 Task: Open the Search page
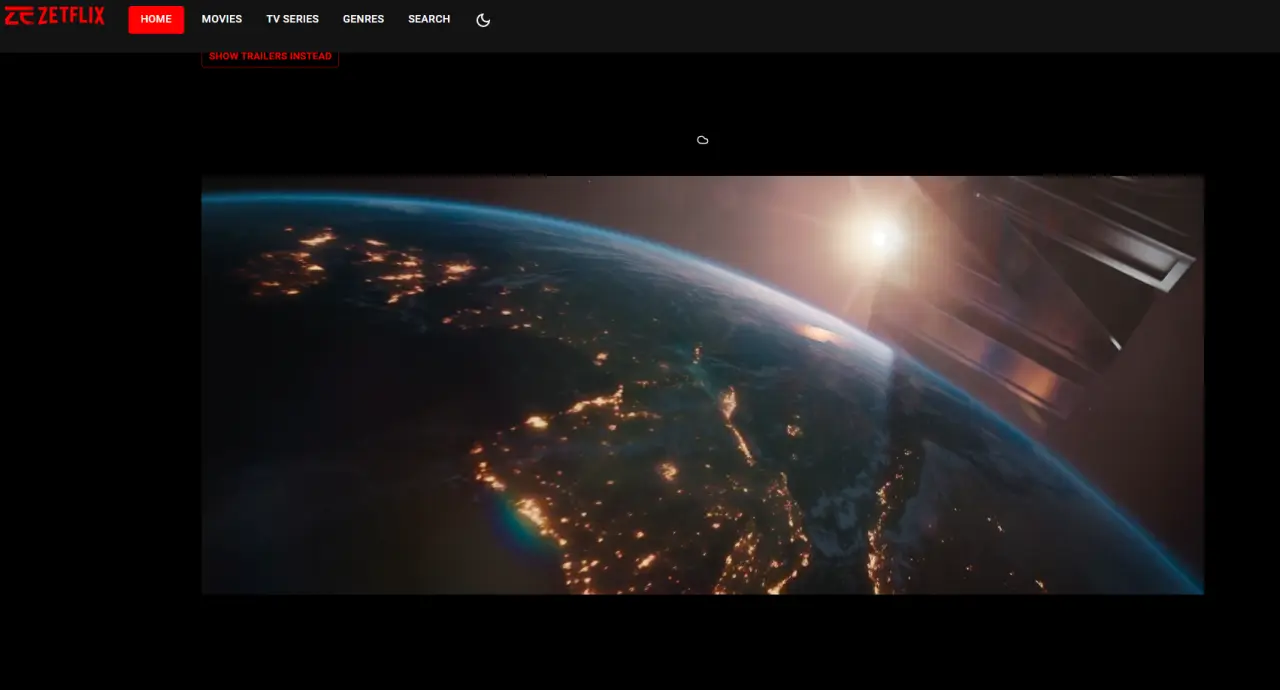(x=429, y=19)
